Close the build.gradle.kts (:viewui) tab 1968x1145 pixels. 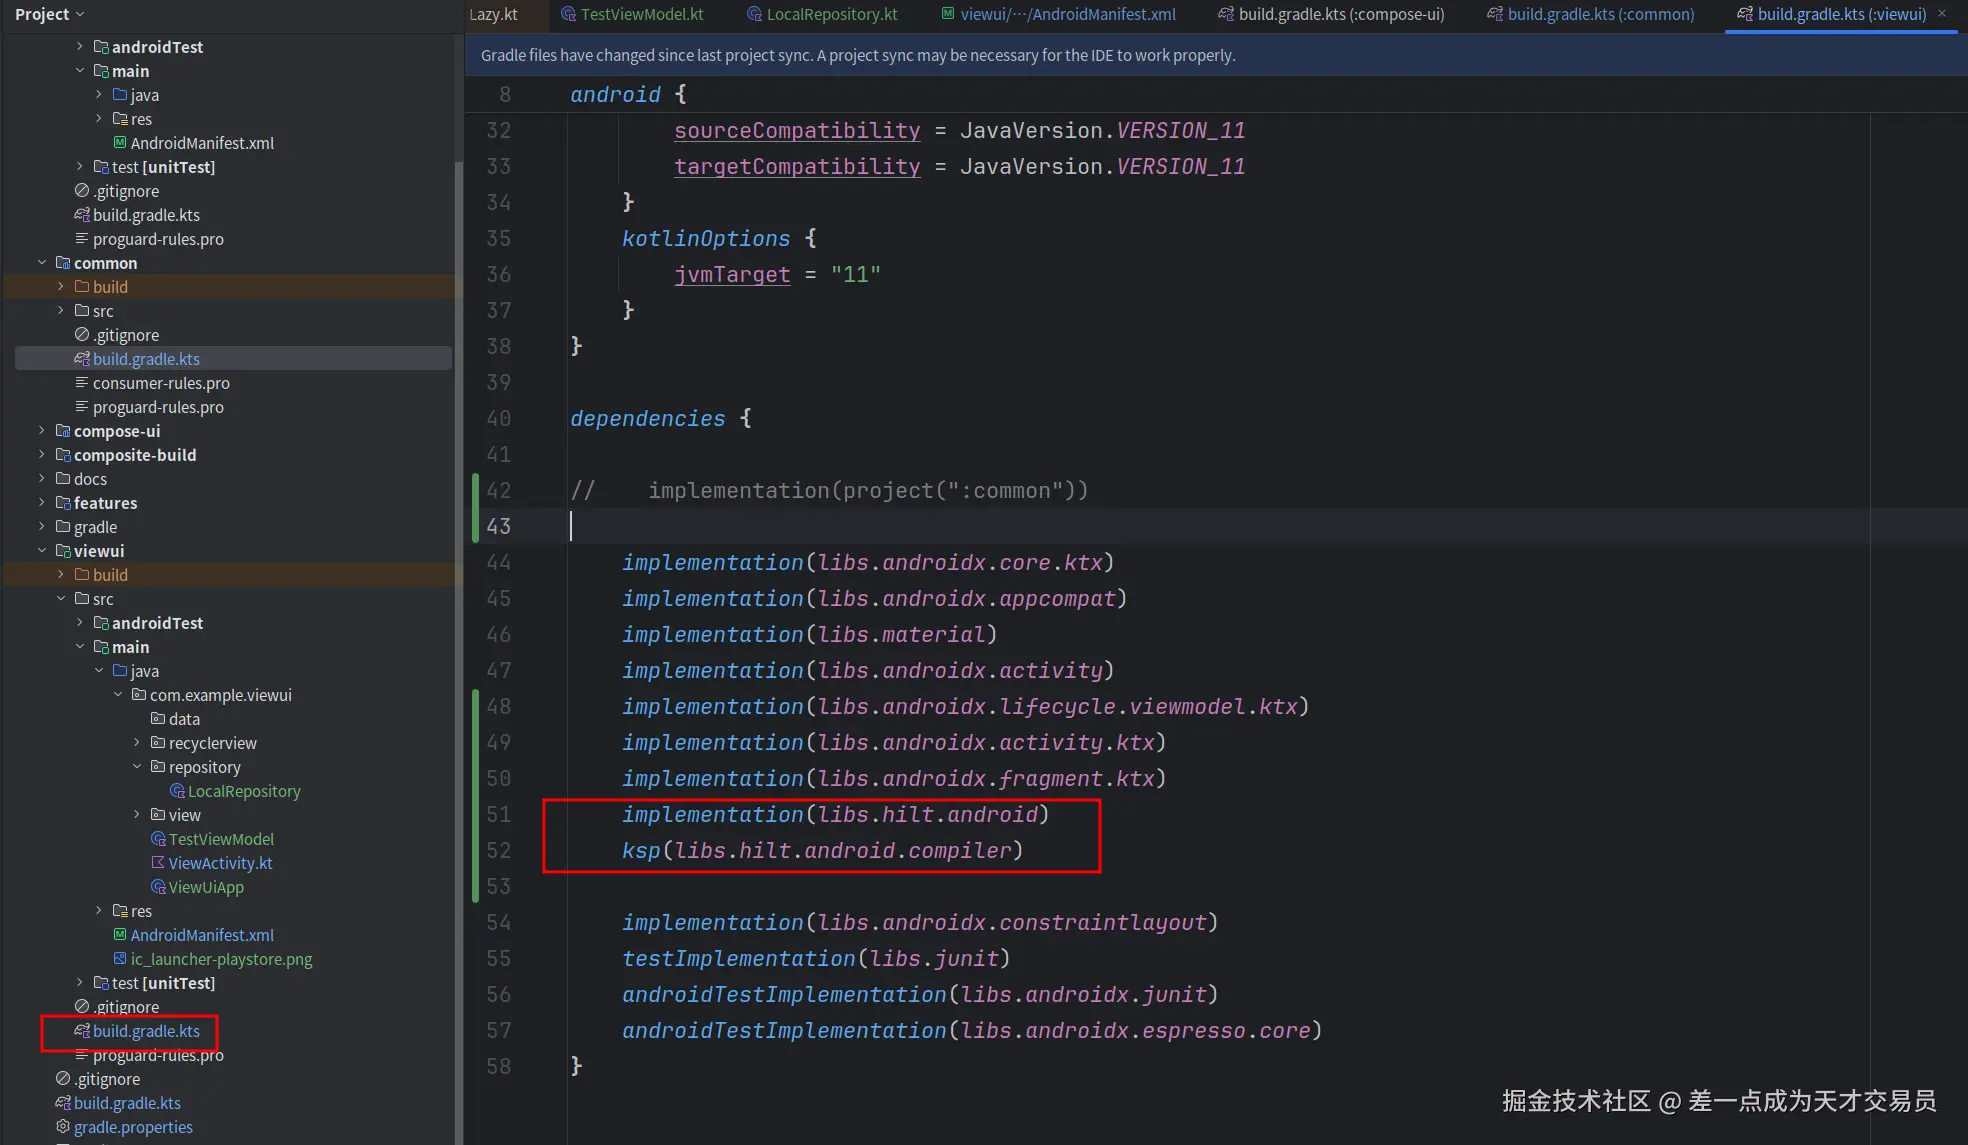[1942, 14]
